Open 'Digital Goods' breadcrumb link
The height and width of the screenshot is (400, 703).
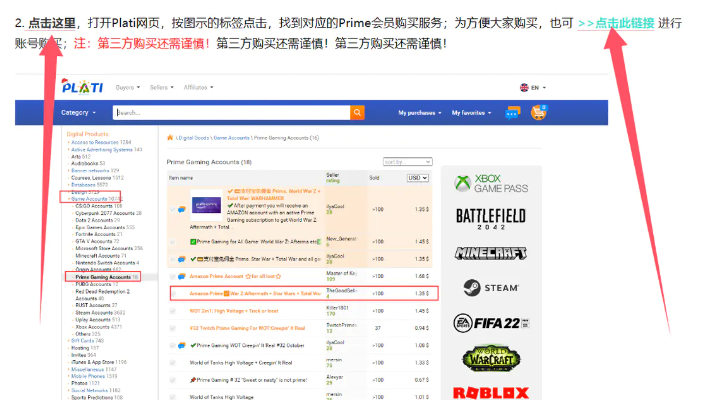(193, 138)
